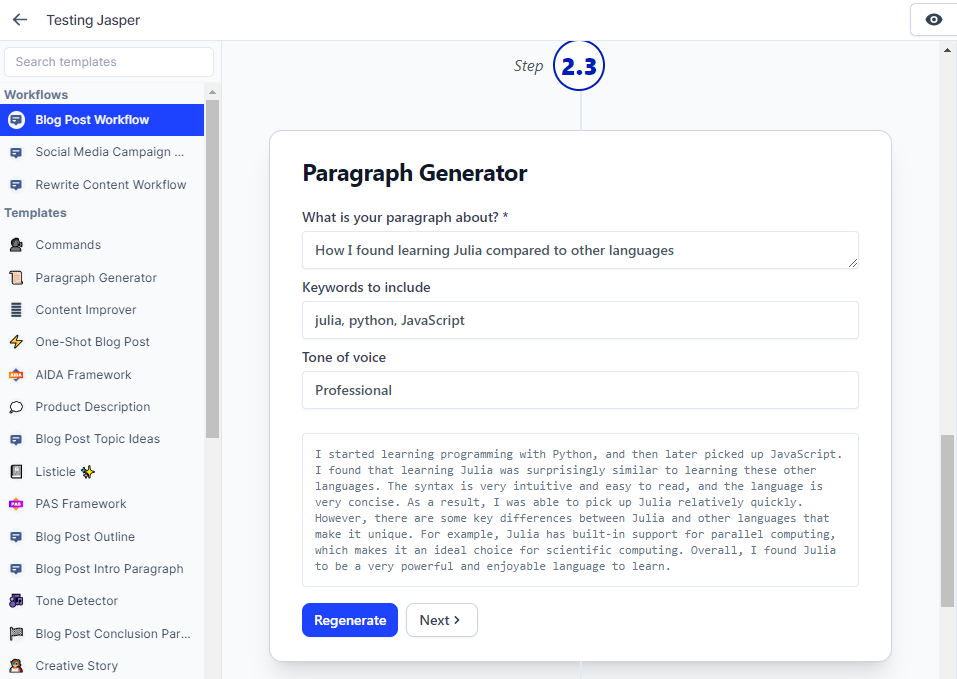Click the main page scrollbar thumb

(947, 520)
